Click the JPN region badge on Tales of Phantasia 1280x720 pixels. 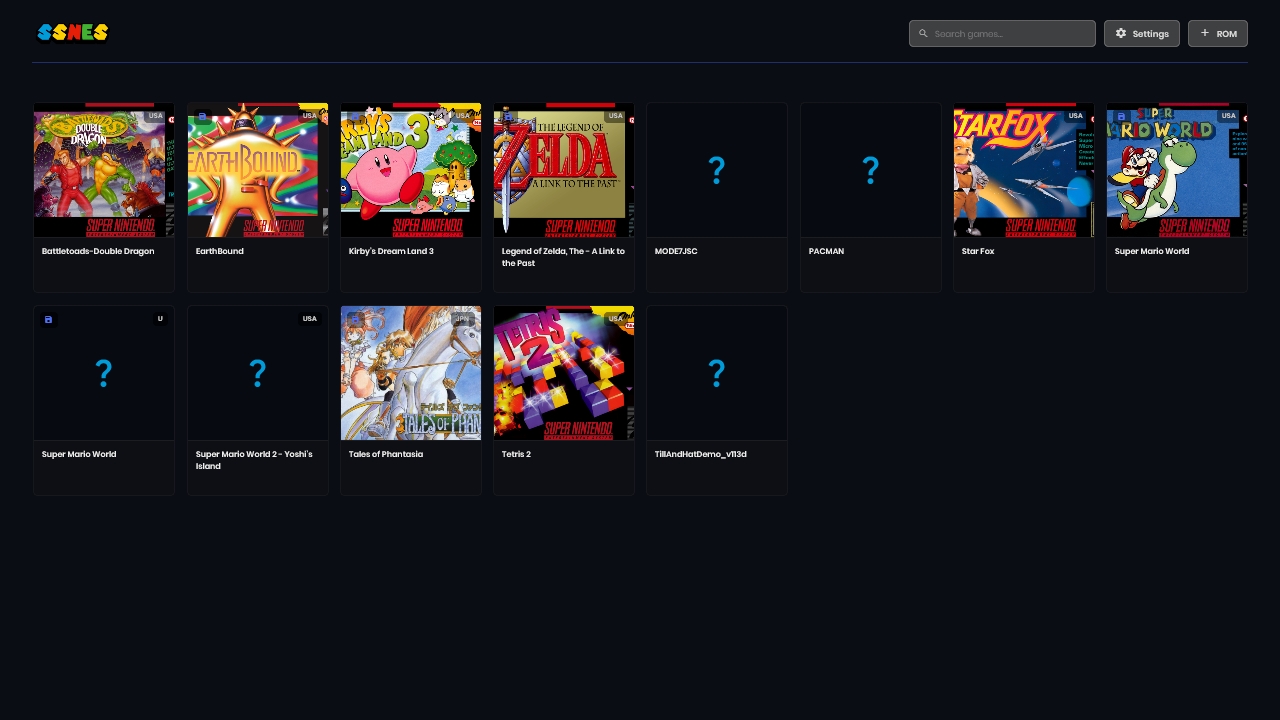461,319
